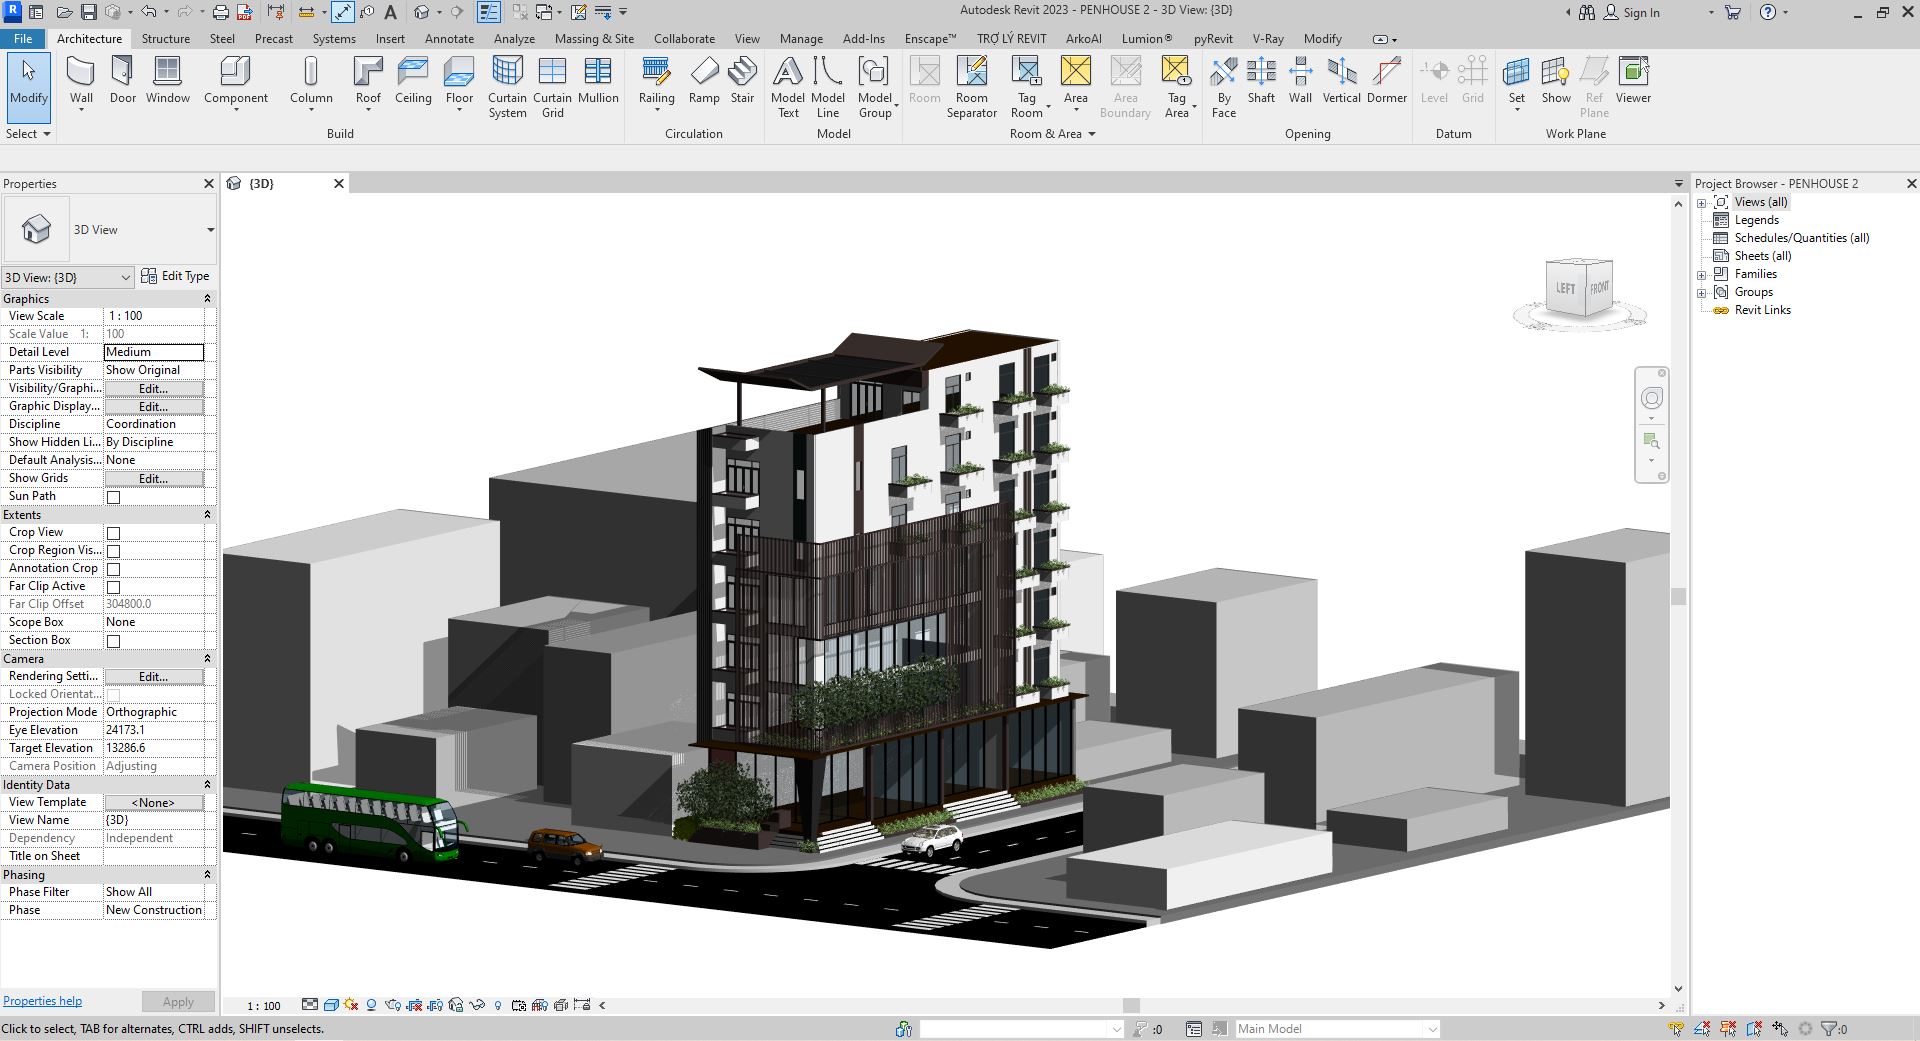Switch to the Annotate ribbon tab
This screenshot has width=1920, height=1041.
click(449, 39)
